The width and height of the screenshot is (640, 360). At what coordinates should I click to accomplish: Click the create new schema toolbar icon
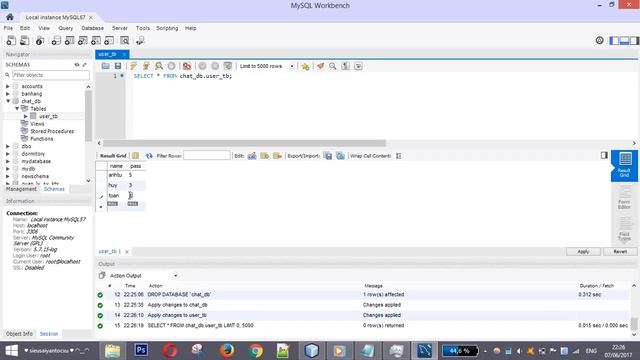56,40
